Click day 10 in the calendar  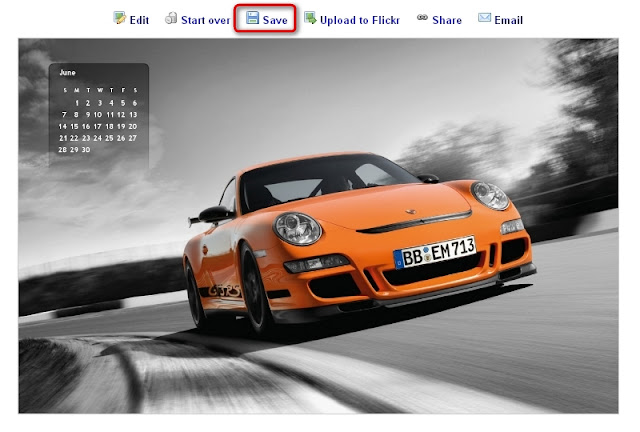(x=98, y=115)
